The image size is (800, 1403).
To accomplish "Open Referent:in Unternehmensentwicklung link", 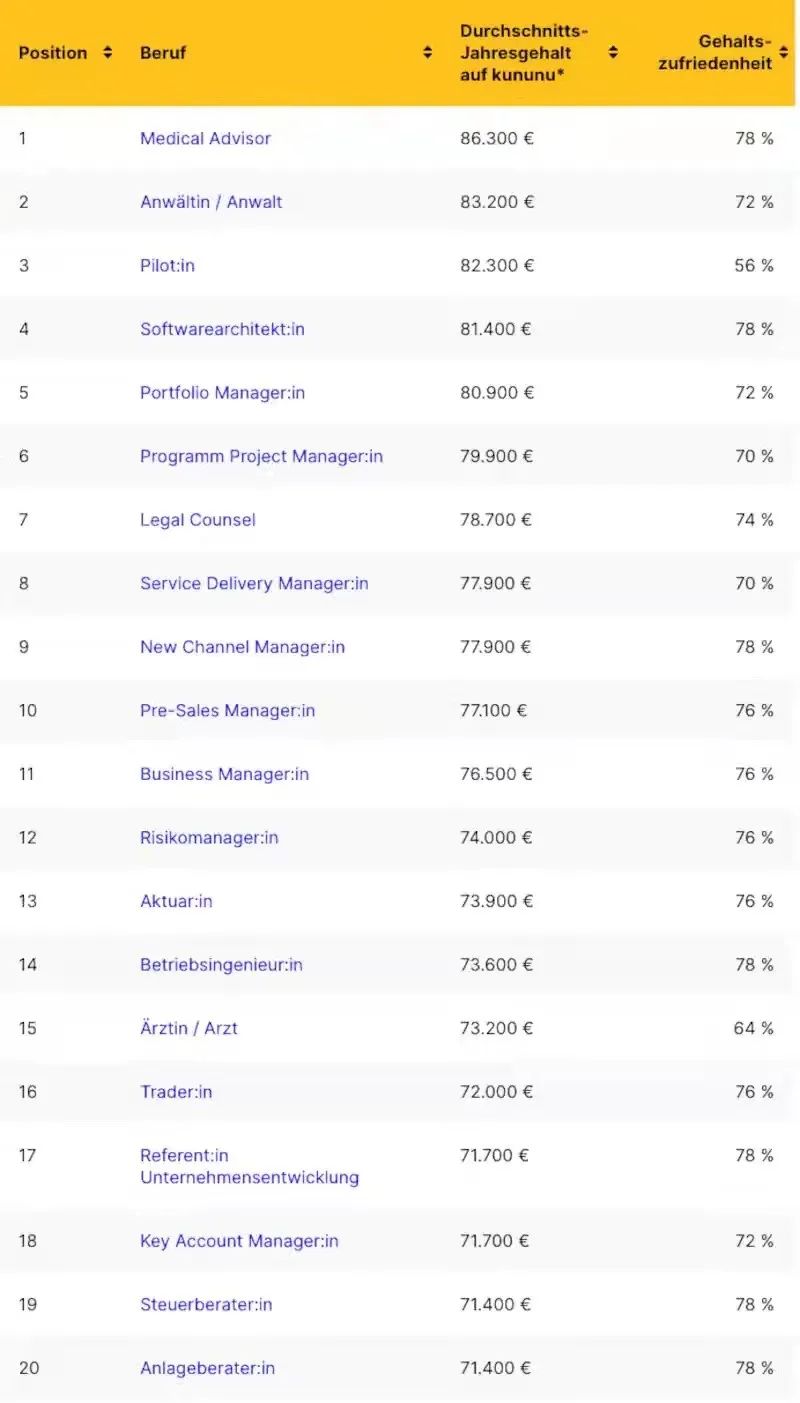I will point(249,1167).
